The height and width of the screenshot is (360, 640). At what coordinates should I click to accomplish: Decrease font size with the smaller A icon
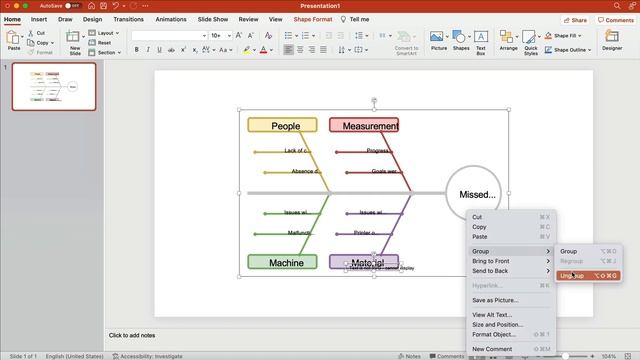(251, 36)
